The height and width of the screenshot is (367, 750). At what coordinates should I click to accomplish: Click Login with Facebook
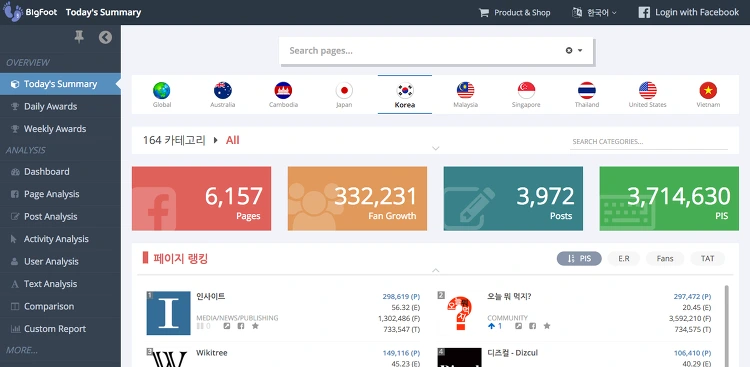(x=689, y=12)
